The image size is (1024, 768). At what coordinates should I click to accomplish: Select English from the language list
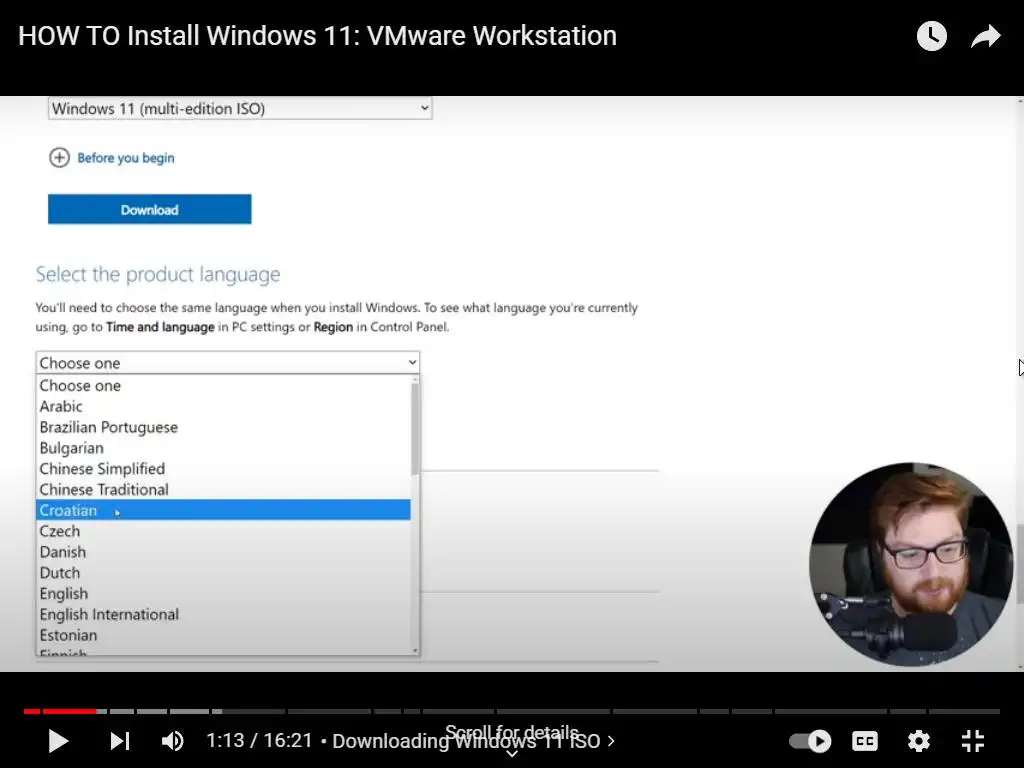click(x=223, y=594)
